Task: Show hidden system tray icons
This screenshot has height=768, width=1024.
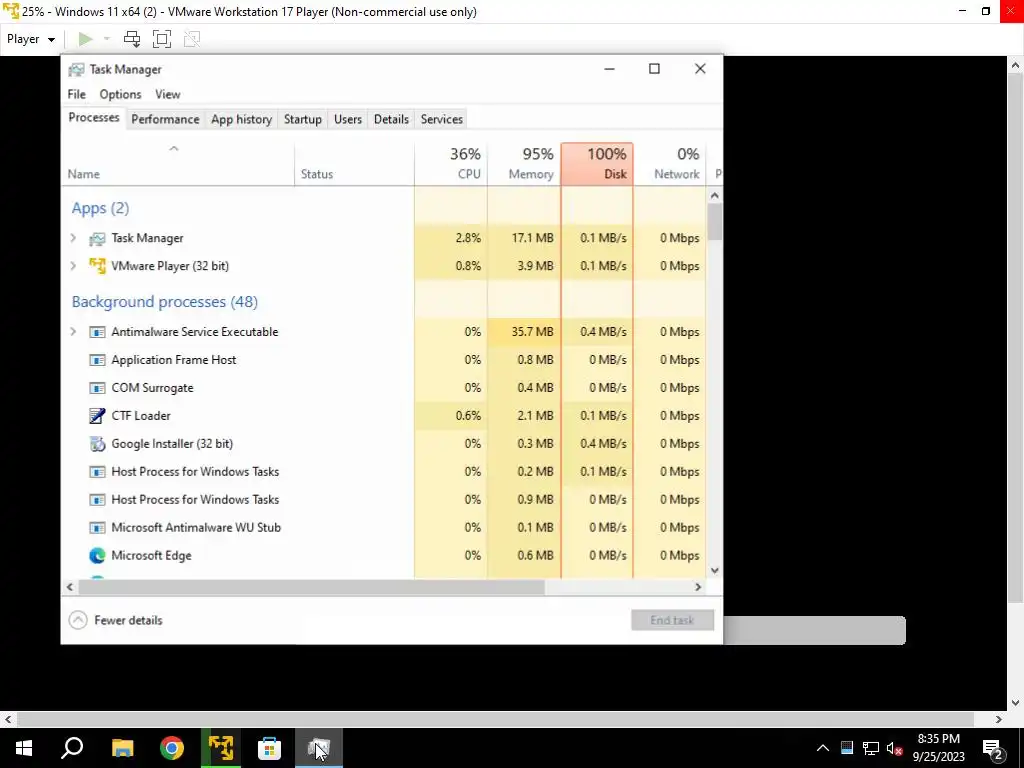Action: [x=823, y=748]
